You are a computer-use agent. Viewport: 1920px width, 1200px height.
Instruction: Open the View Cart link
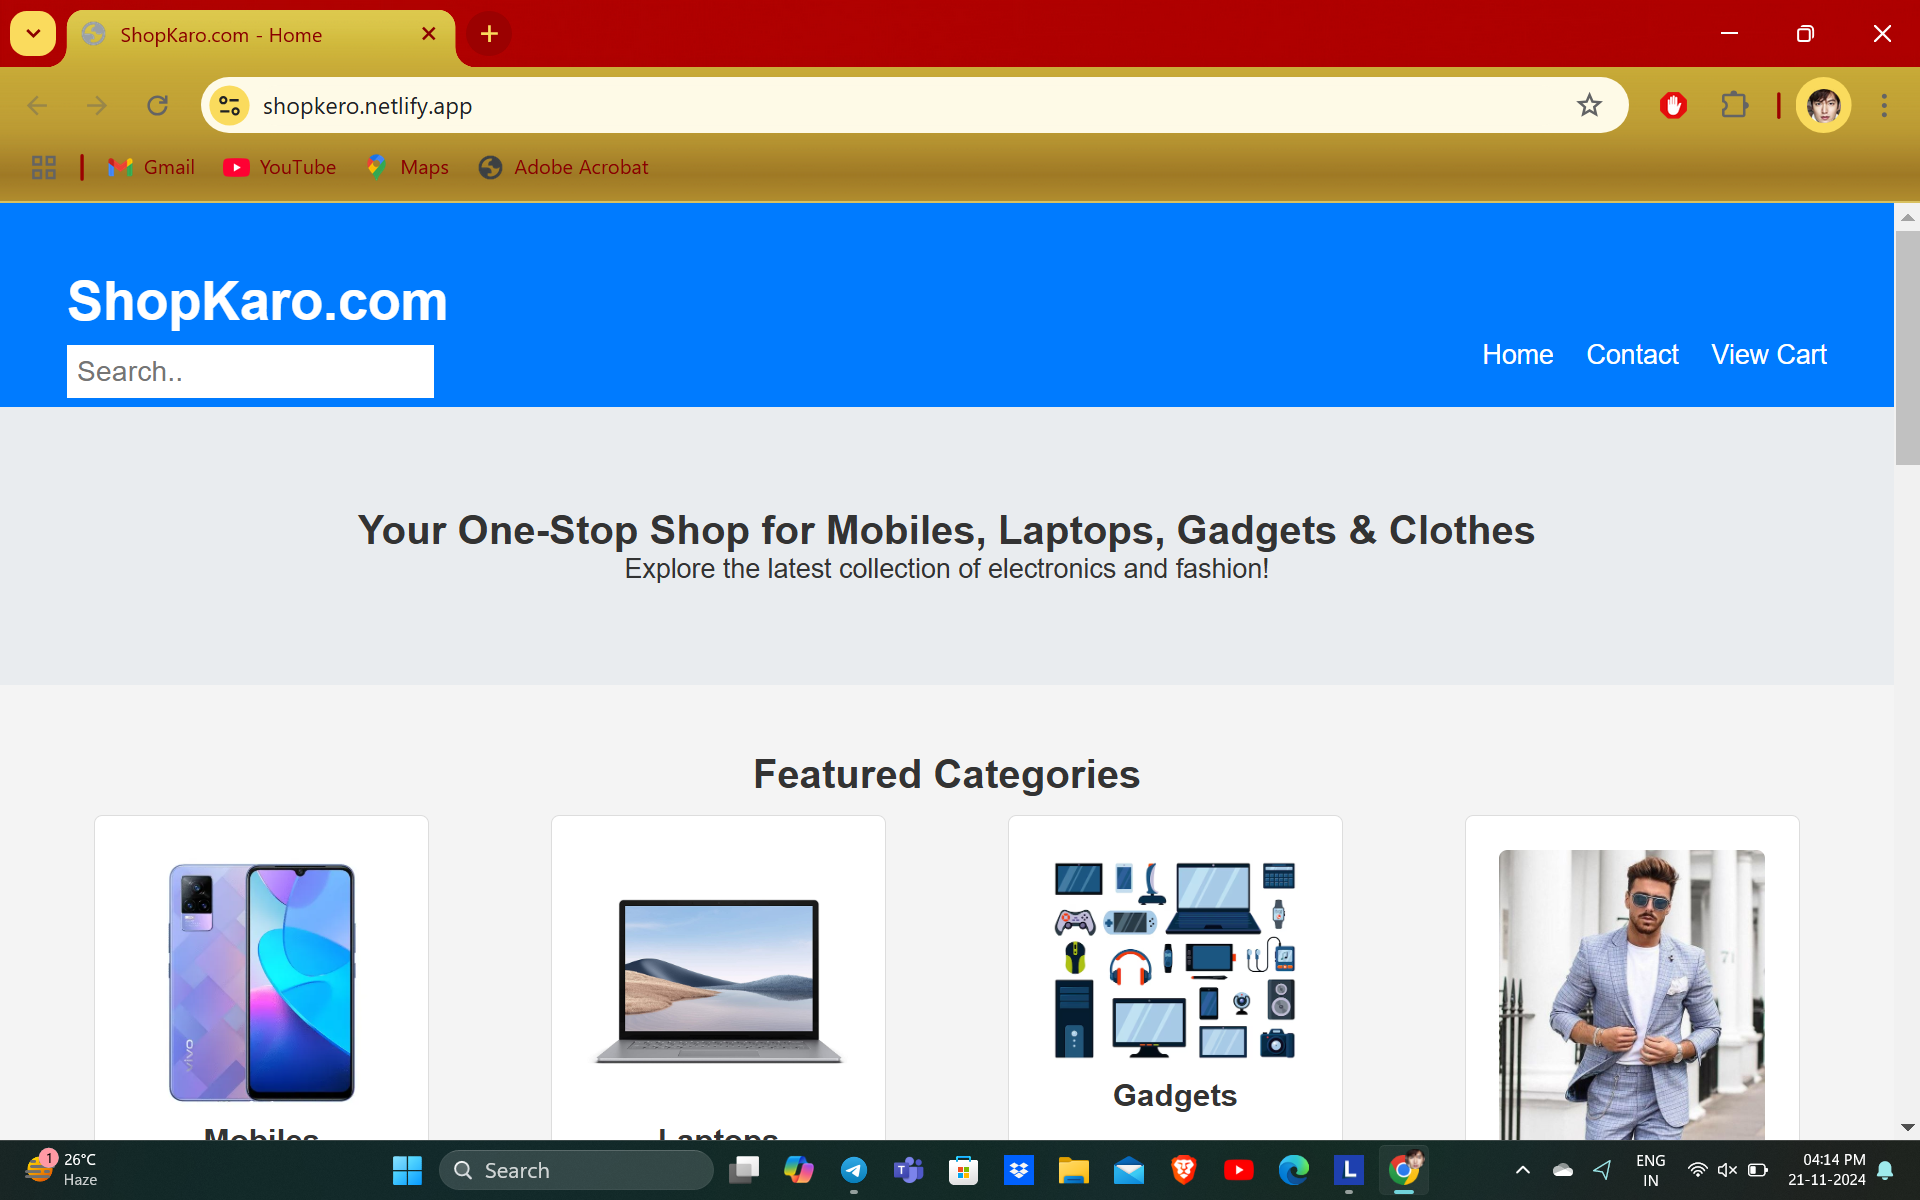point(1768,354)
